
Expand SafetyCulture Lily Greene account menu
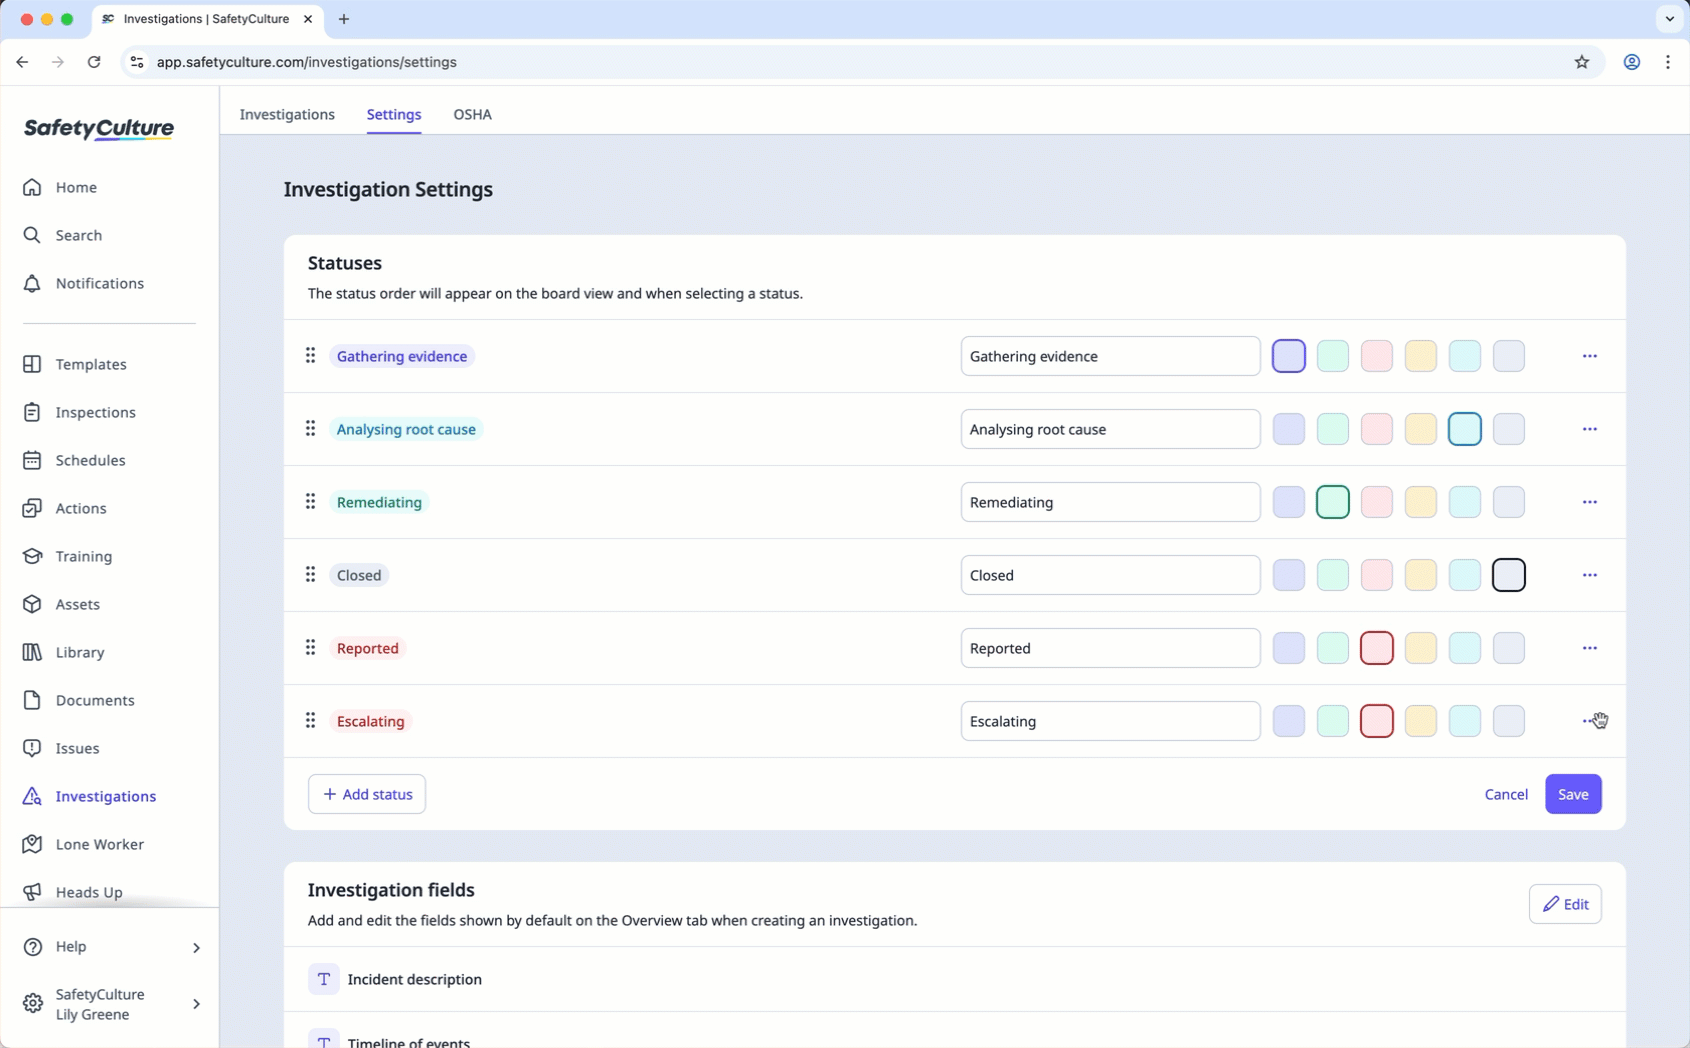tap(196, 1004)
